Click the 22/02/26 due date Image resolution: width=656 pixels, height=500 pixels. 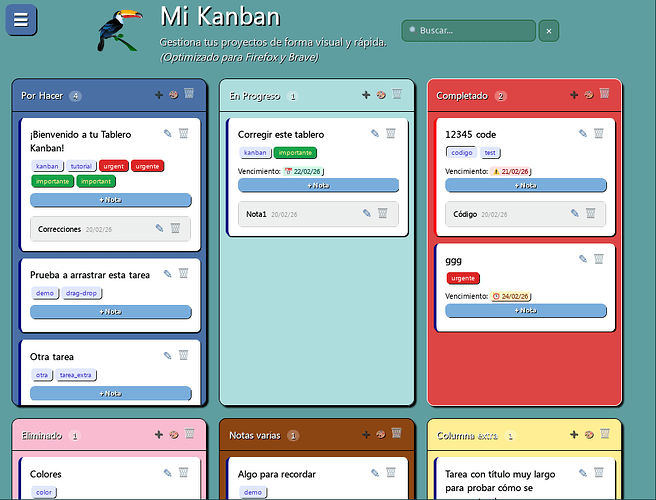click(306, 171)
